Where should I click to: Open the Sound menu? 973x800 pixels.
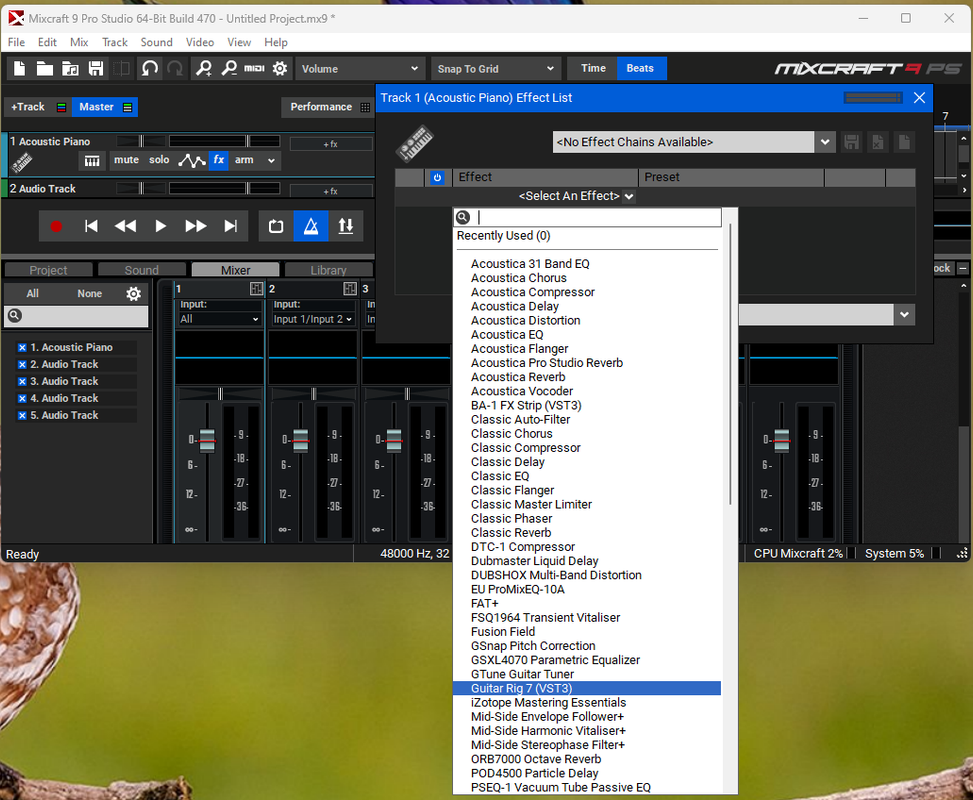156,42
